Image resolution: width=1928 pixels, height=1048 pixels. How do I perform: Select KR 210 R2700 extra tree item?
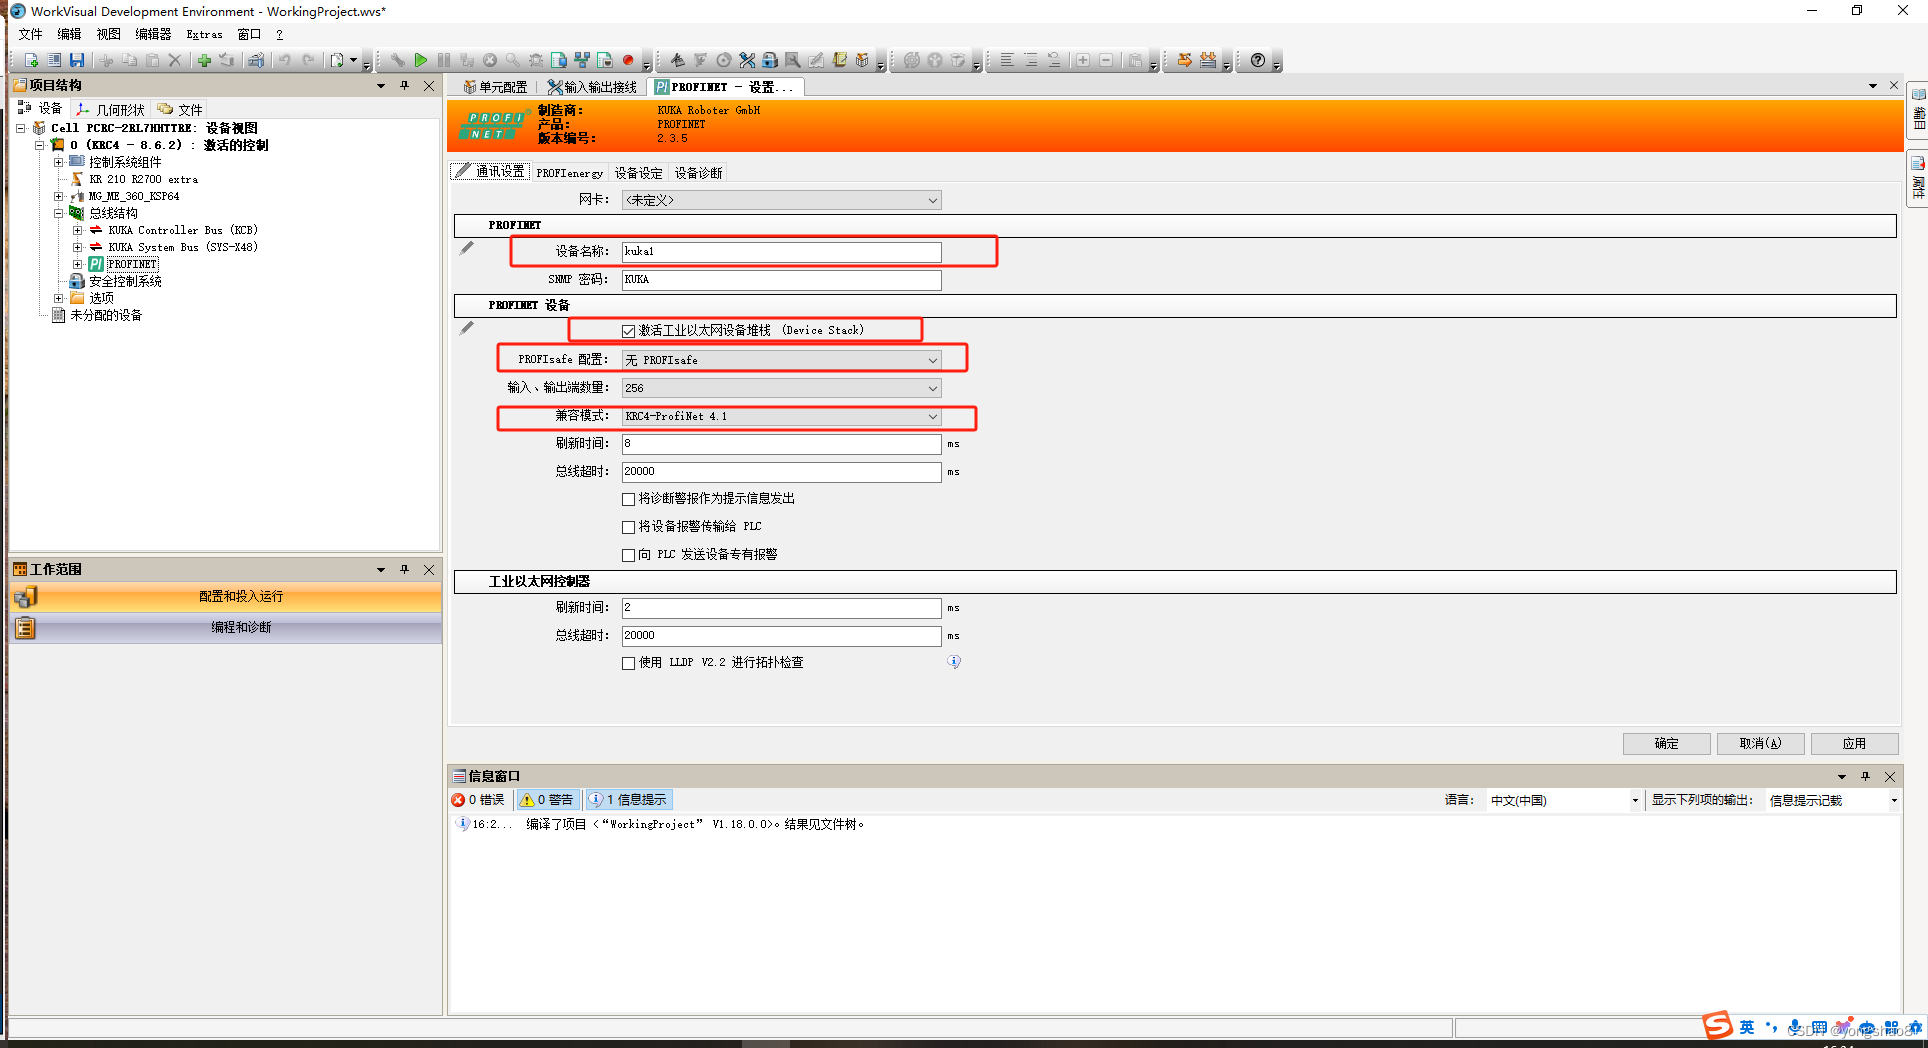(143, 179)
